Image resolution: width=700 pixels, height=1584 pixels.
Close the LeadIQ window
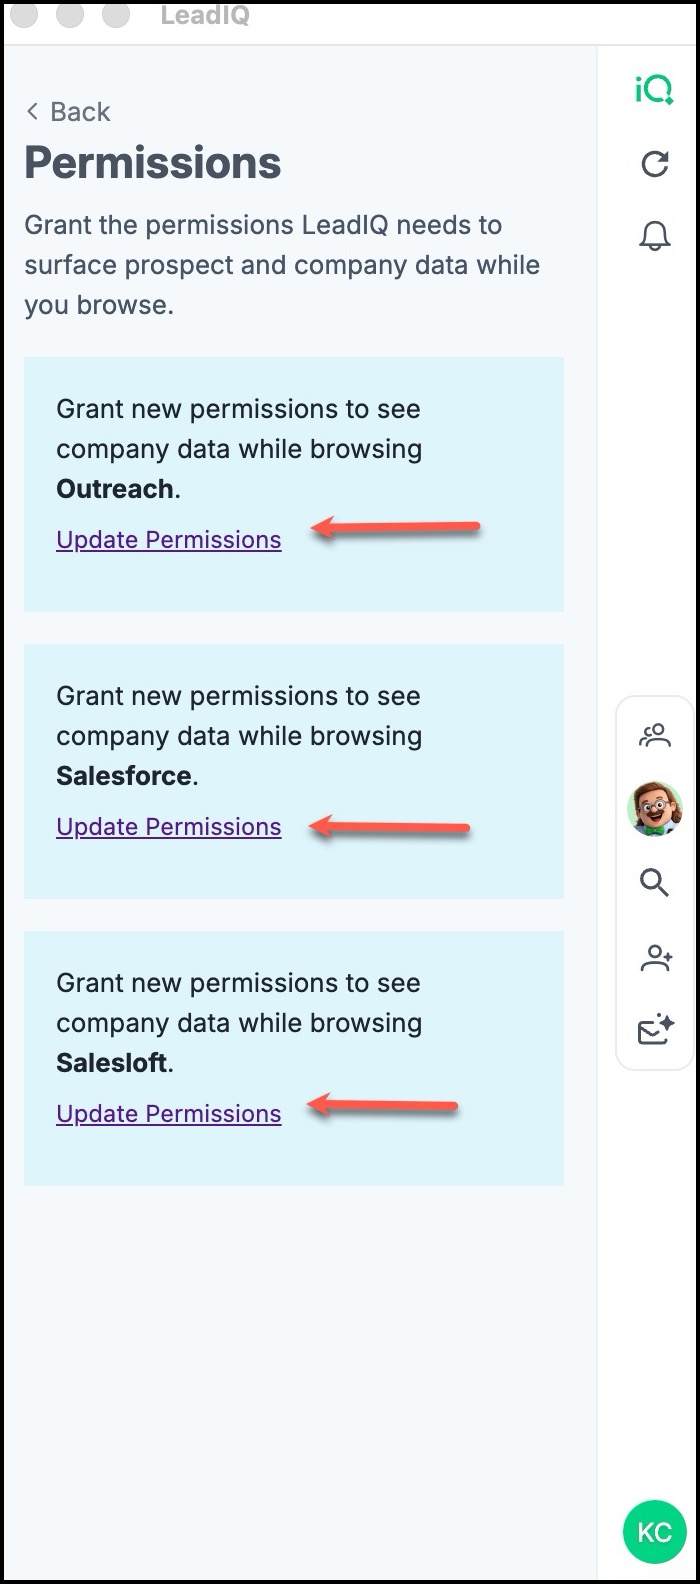[23, 14]
